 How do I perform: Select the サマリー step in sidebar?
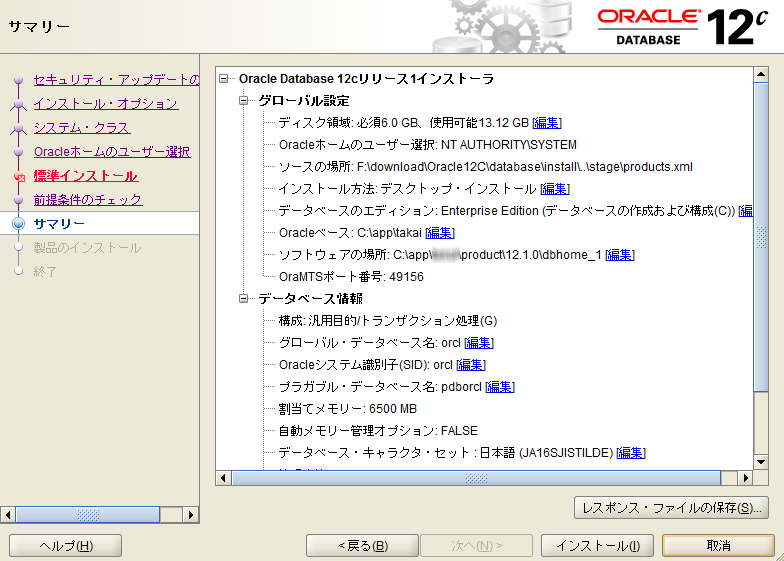pyautogui.click(x=59, y=224)
